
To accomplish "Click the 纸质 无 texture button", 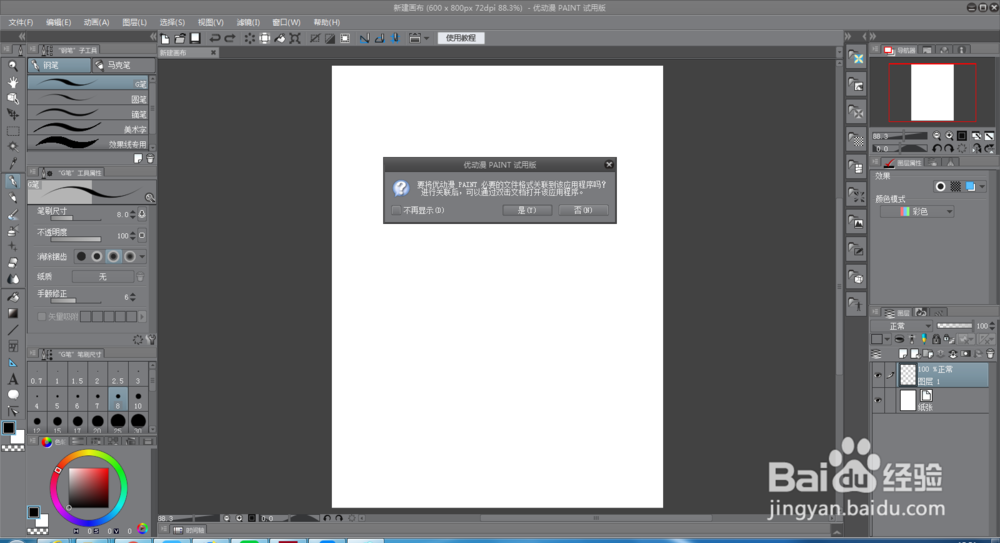I will (x=103, y=276).
